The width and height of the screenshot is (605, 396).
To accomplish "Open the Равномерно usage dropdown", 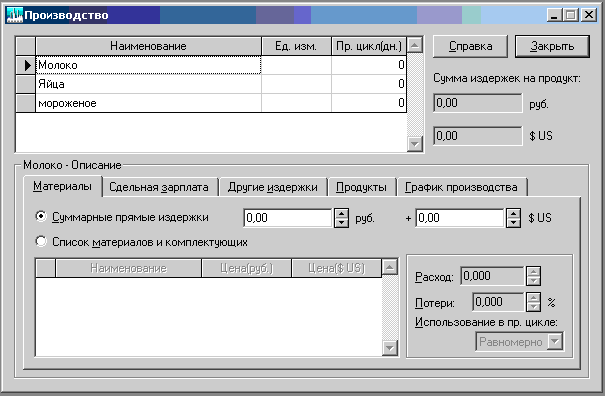I will pos(555,342).
